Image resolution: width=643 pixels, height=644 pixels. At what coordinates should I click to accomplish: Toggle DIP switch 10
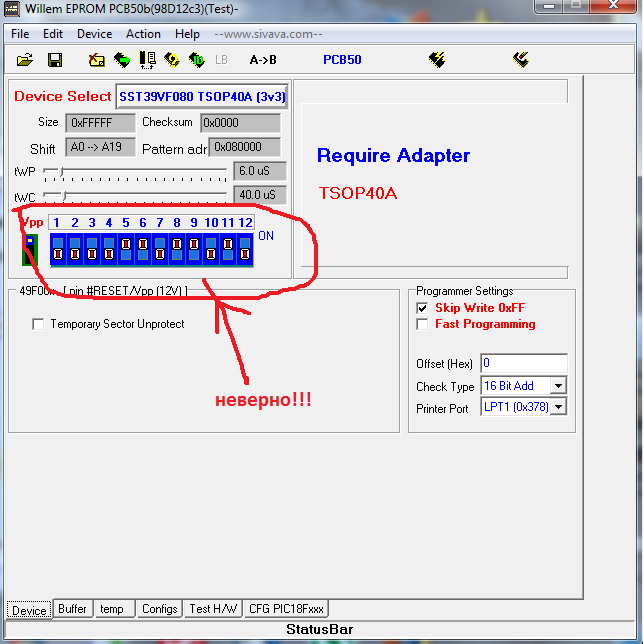[x=211, y=250]
